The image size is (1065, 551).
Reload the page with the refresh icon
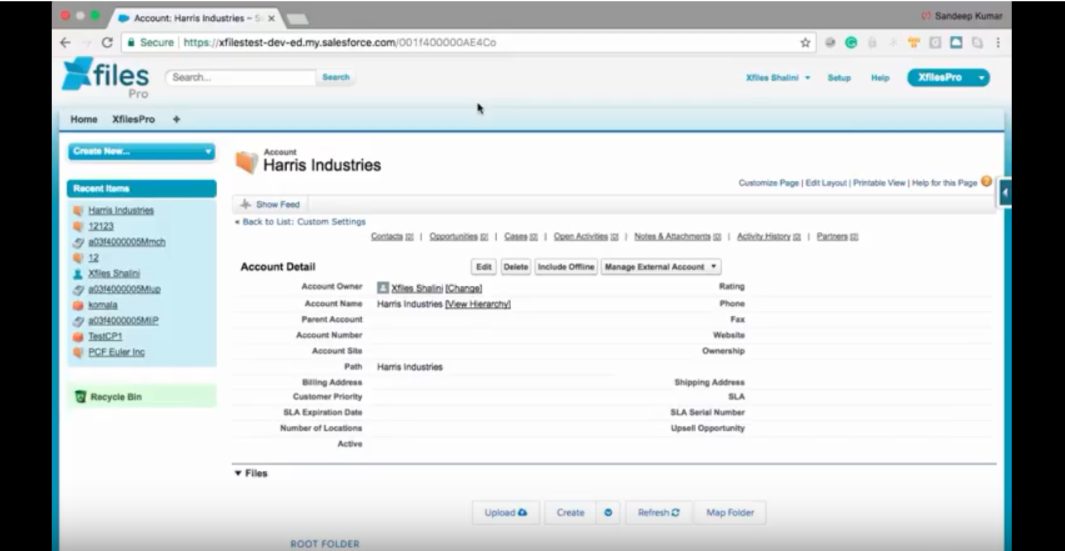point(107,42)
